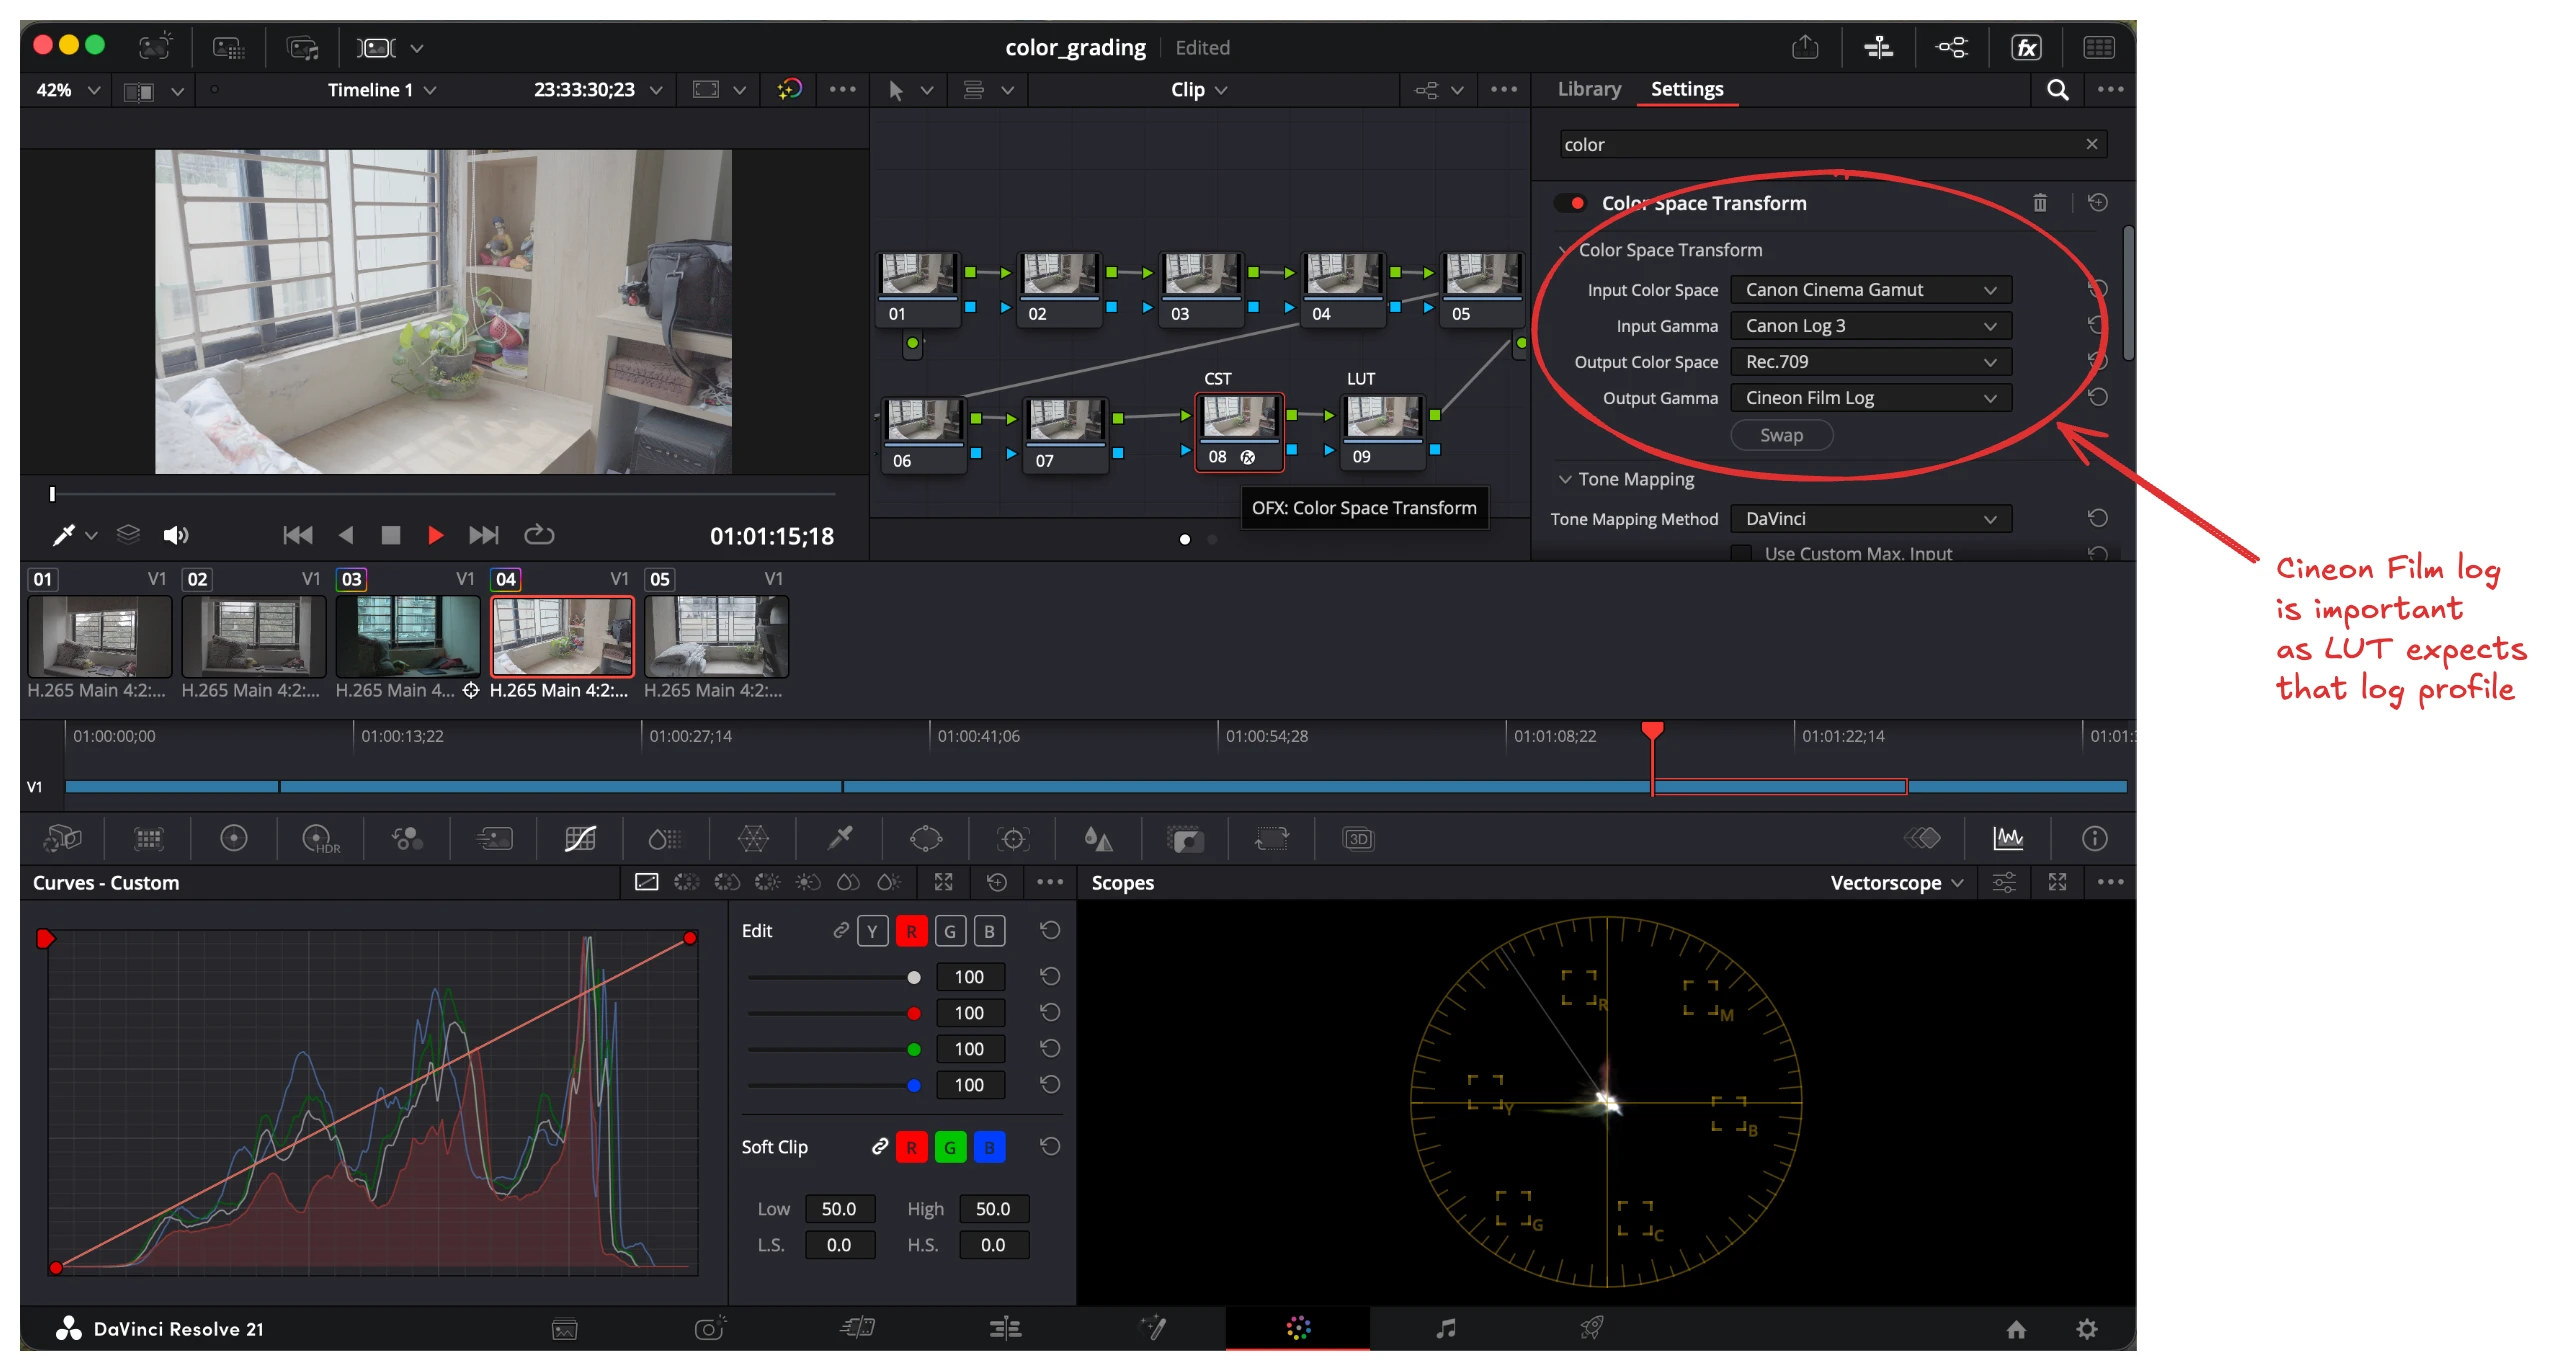Switch to the Settings tab
The height and width of the screenshot is (1371, 2560).
click(1687, 89)
